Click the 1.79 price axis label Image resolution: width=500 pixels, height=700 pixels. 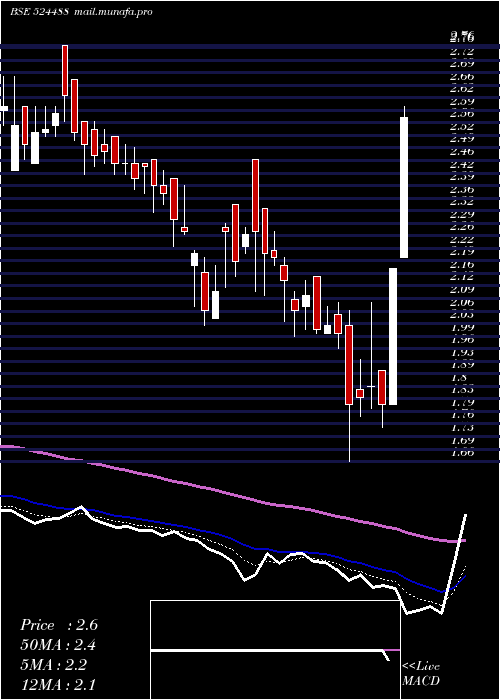point(462,403)
